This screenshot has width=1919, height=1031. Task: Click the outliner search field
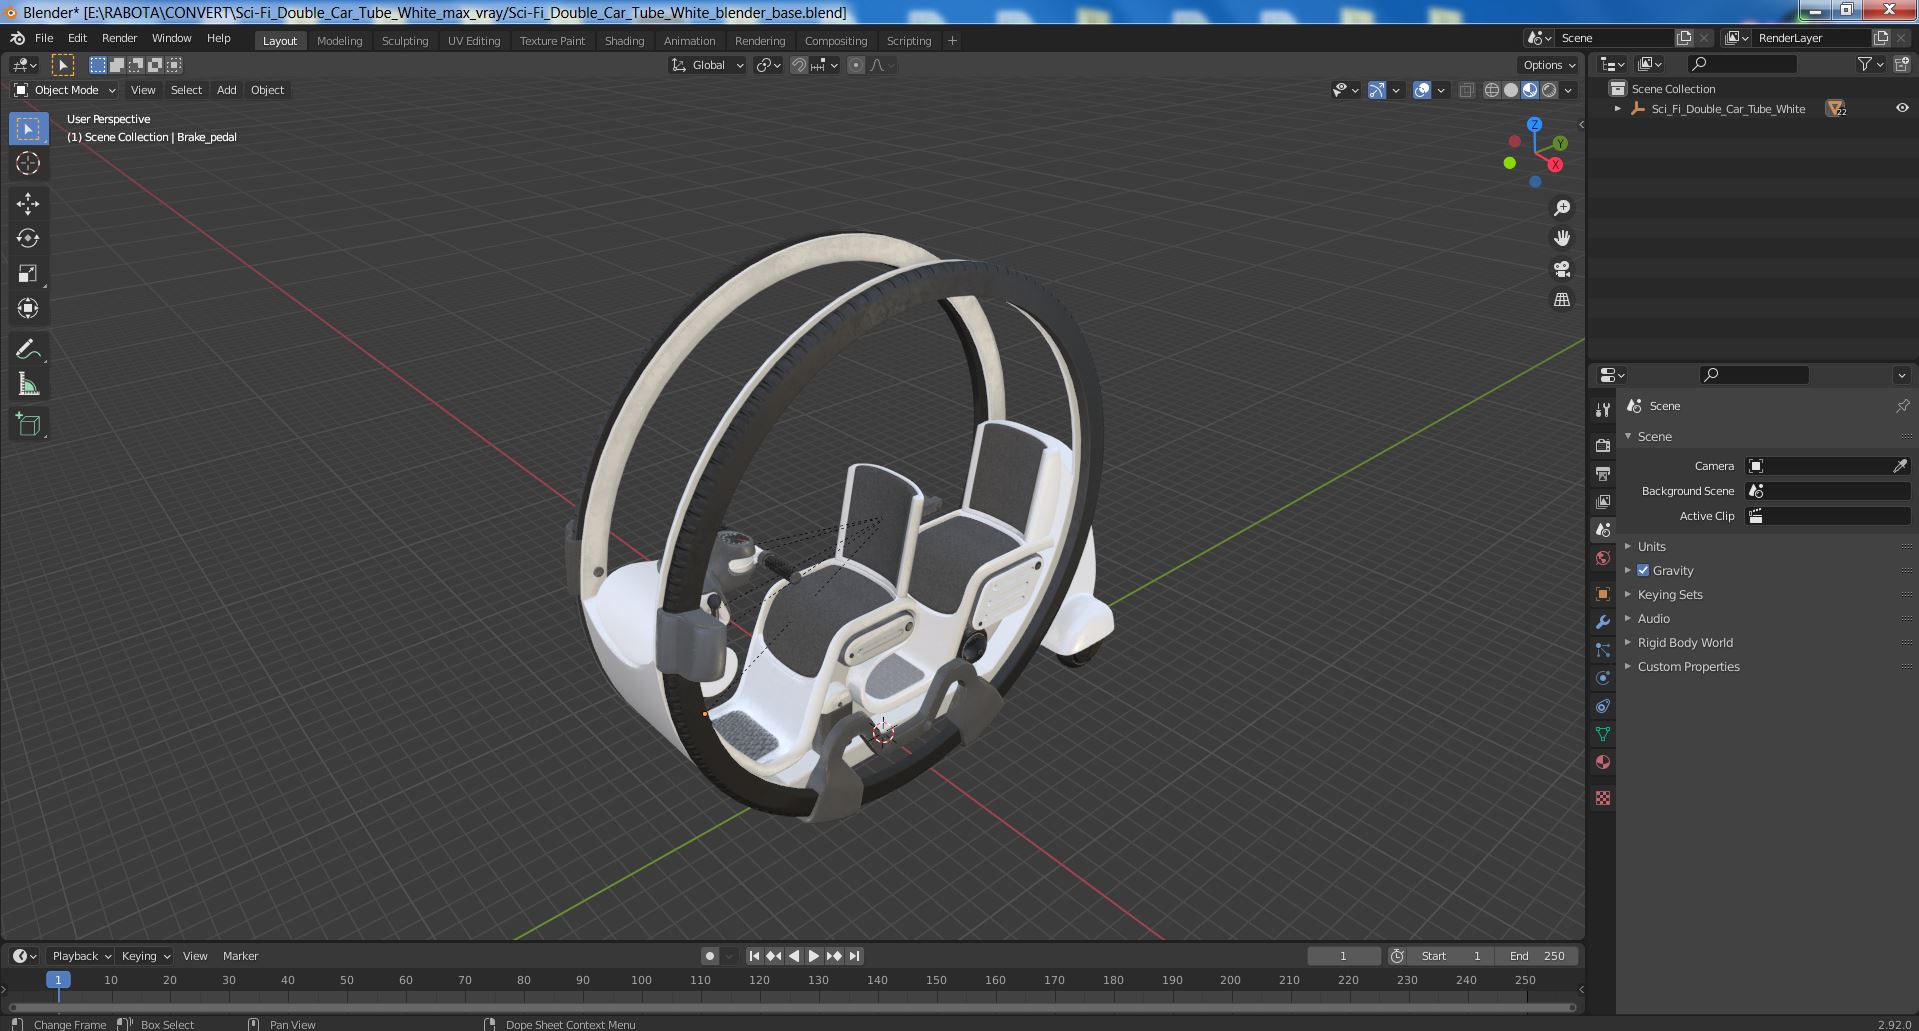1741,64
